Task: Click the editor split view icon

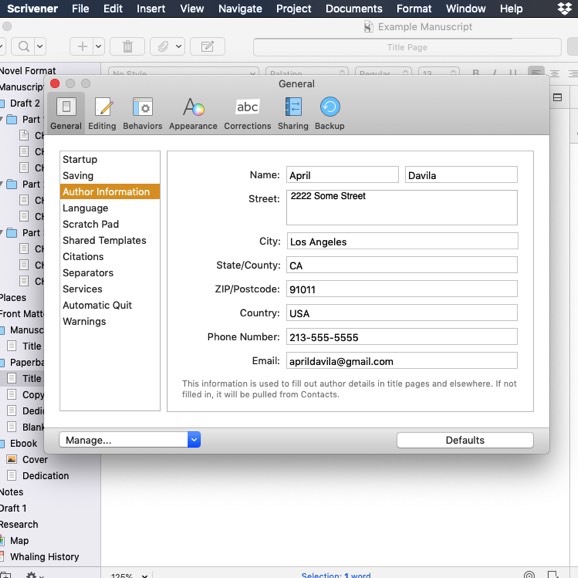Action: [557, 97]
